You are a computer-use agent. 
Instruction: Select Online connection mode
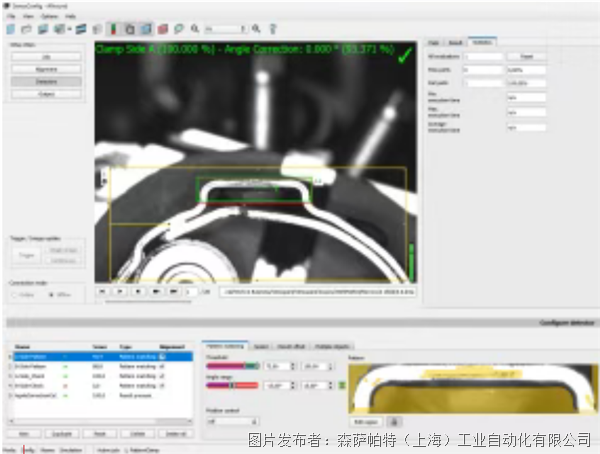click(x=23, y=295)
